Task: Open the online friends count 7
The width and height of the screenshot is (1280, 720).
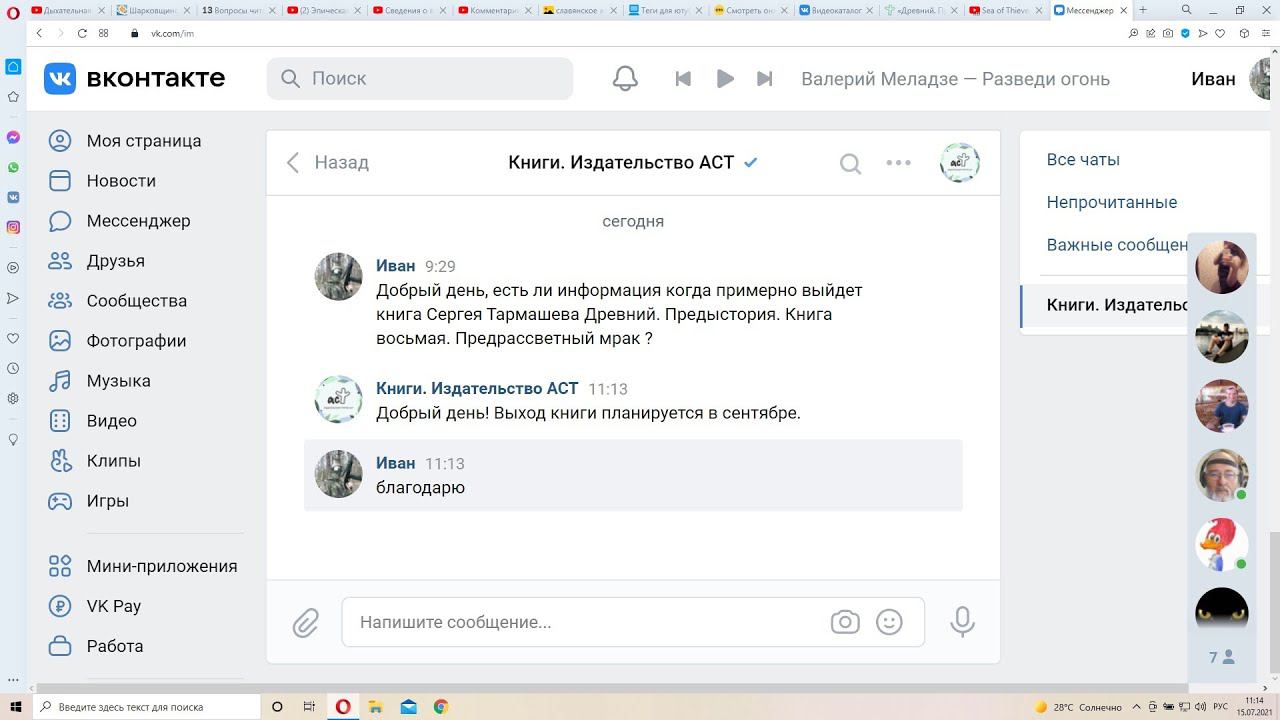Action: click(1222, 657)
